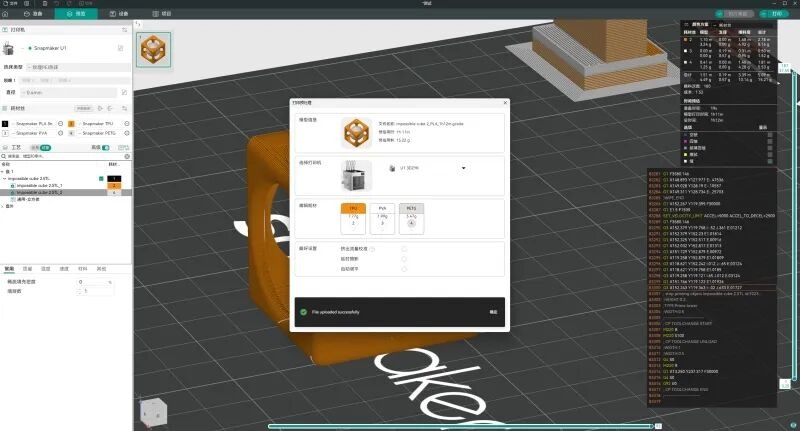Click the orientation cube in viewport corner
This screenshot has width=800, height=431.
(153, 412)
